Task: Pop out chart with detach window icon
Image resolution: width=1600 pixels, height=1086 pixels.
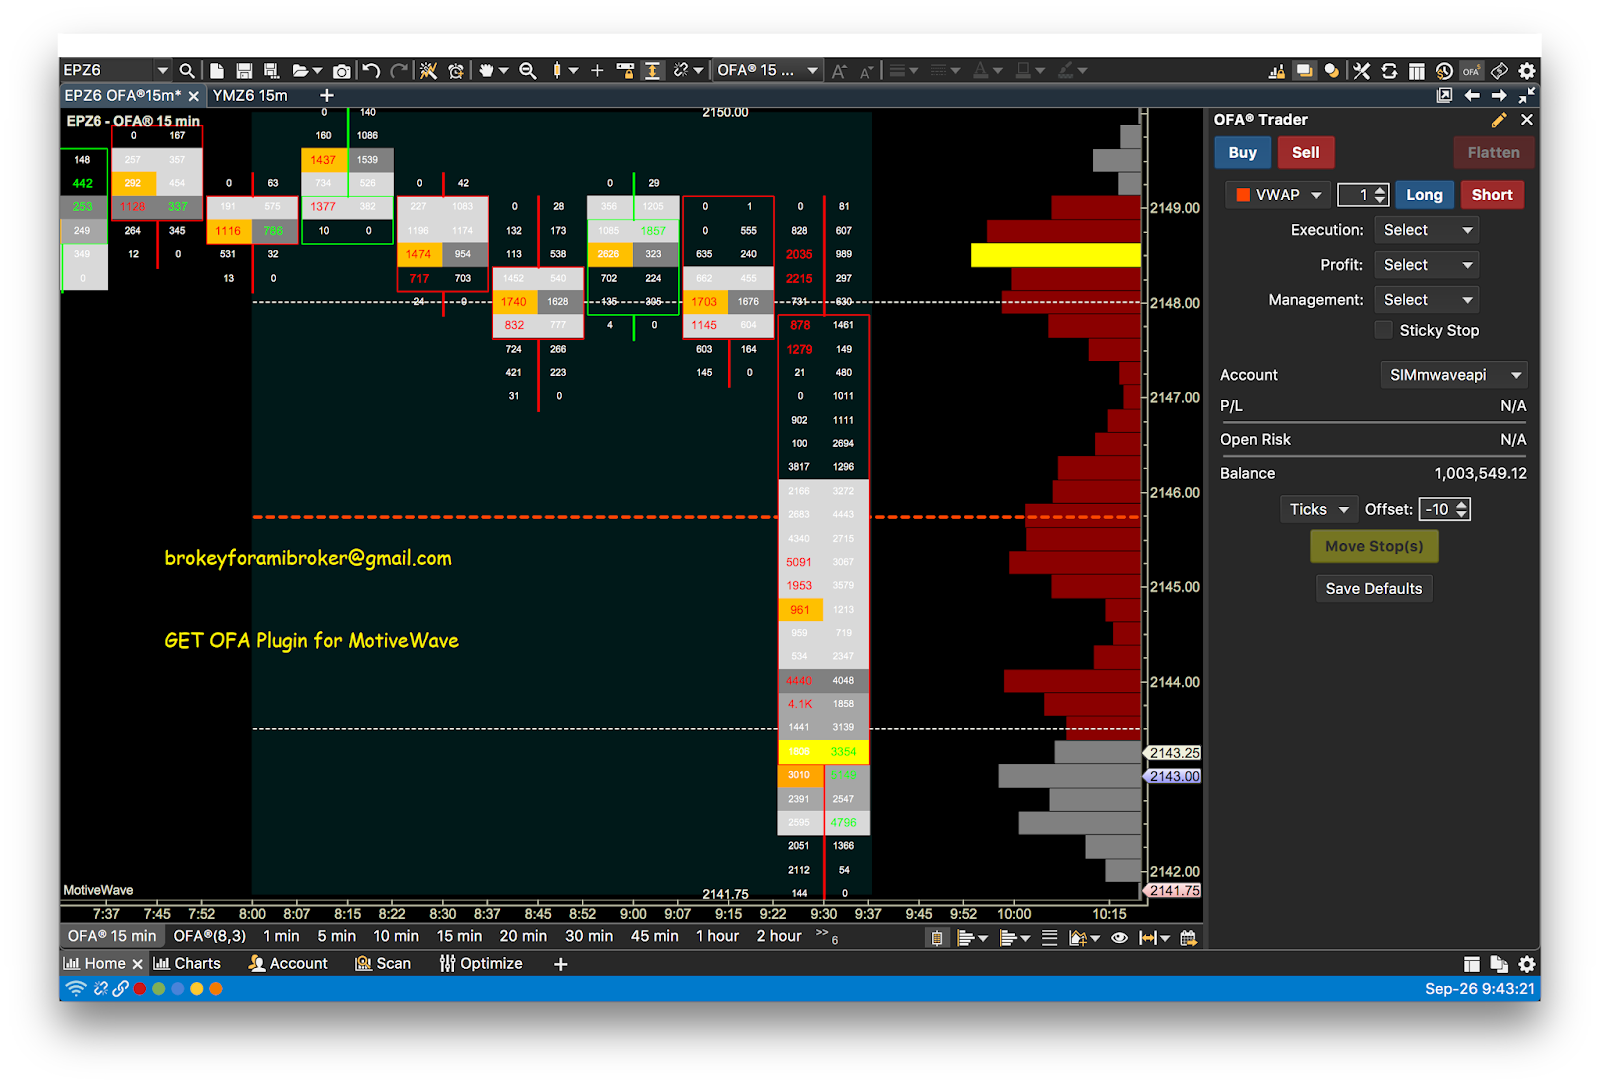Action: (1444, 95)
